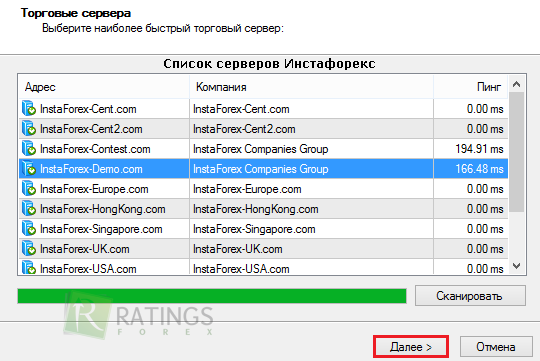Click the server list scrollbar thumb
The image size is (540, 361).
tap(516, 152)
